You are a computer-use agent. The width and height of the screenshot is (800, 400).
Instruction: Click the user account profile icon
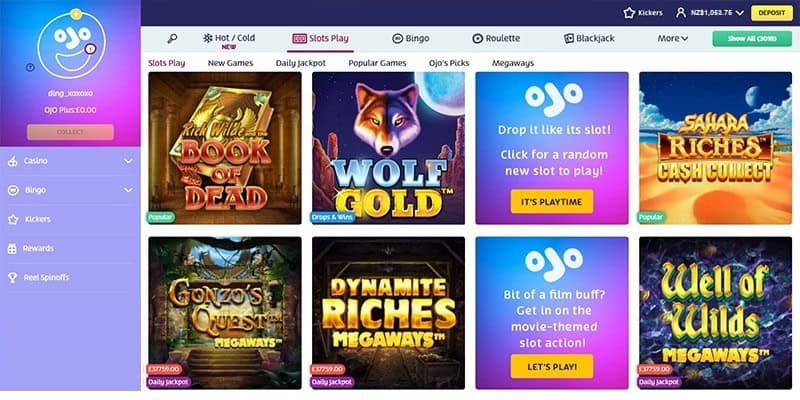click(x=681, y=13)
